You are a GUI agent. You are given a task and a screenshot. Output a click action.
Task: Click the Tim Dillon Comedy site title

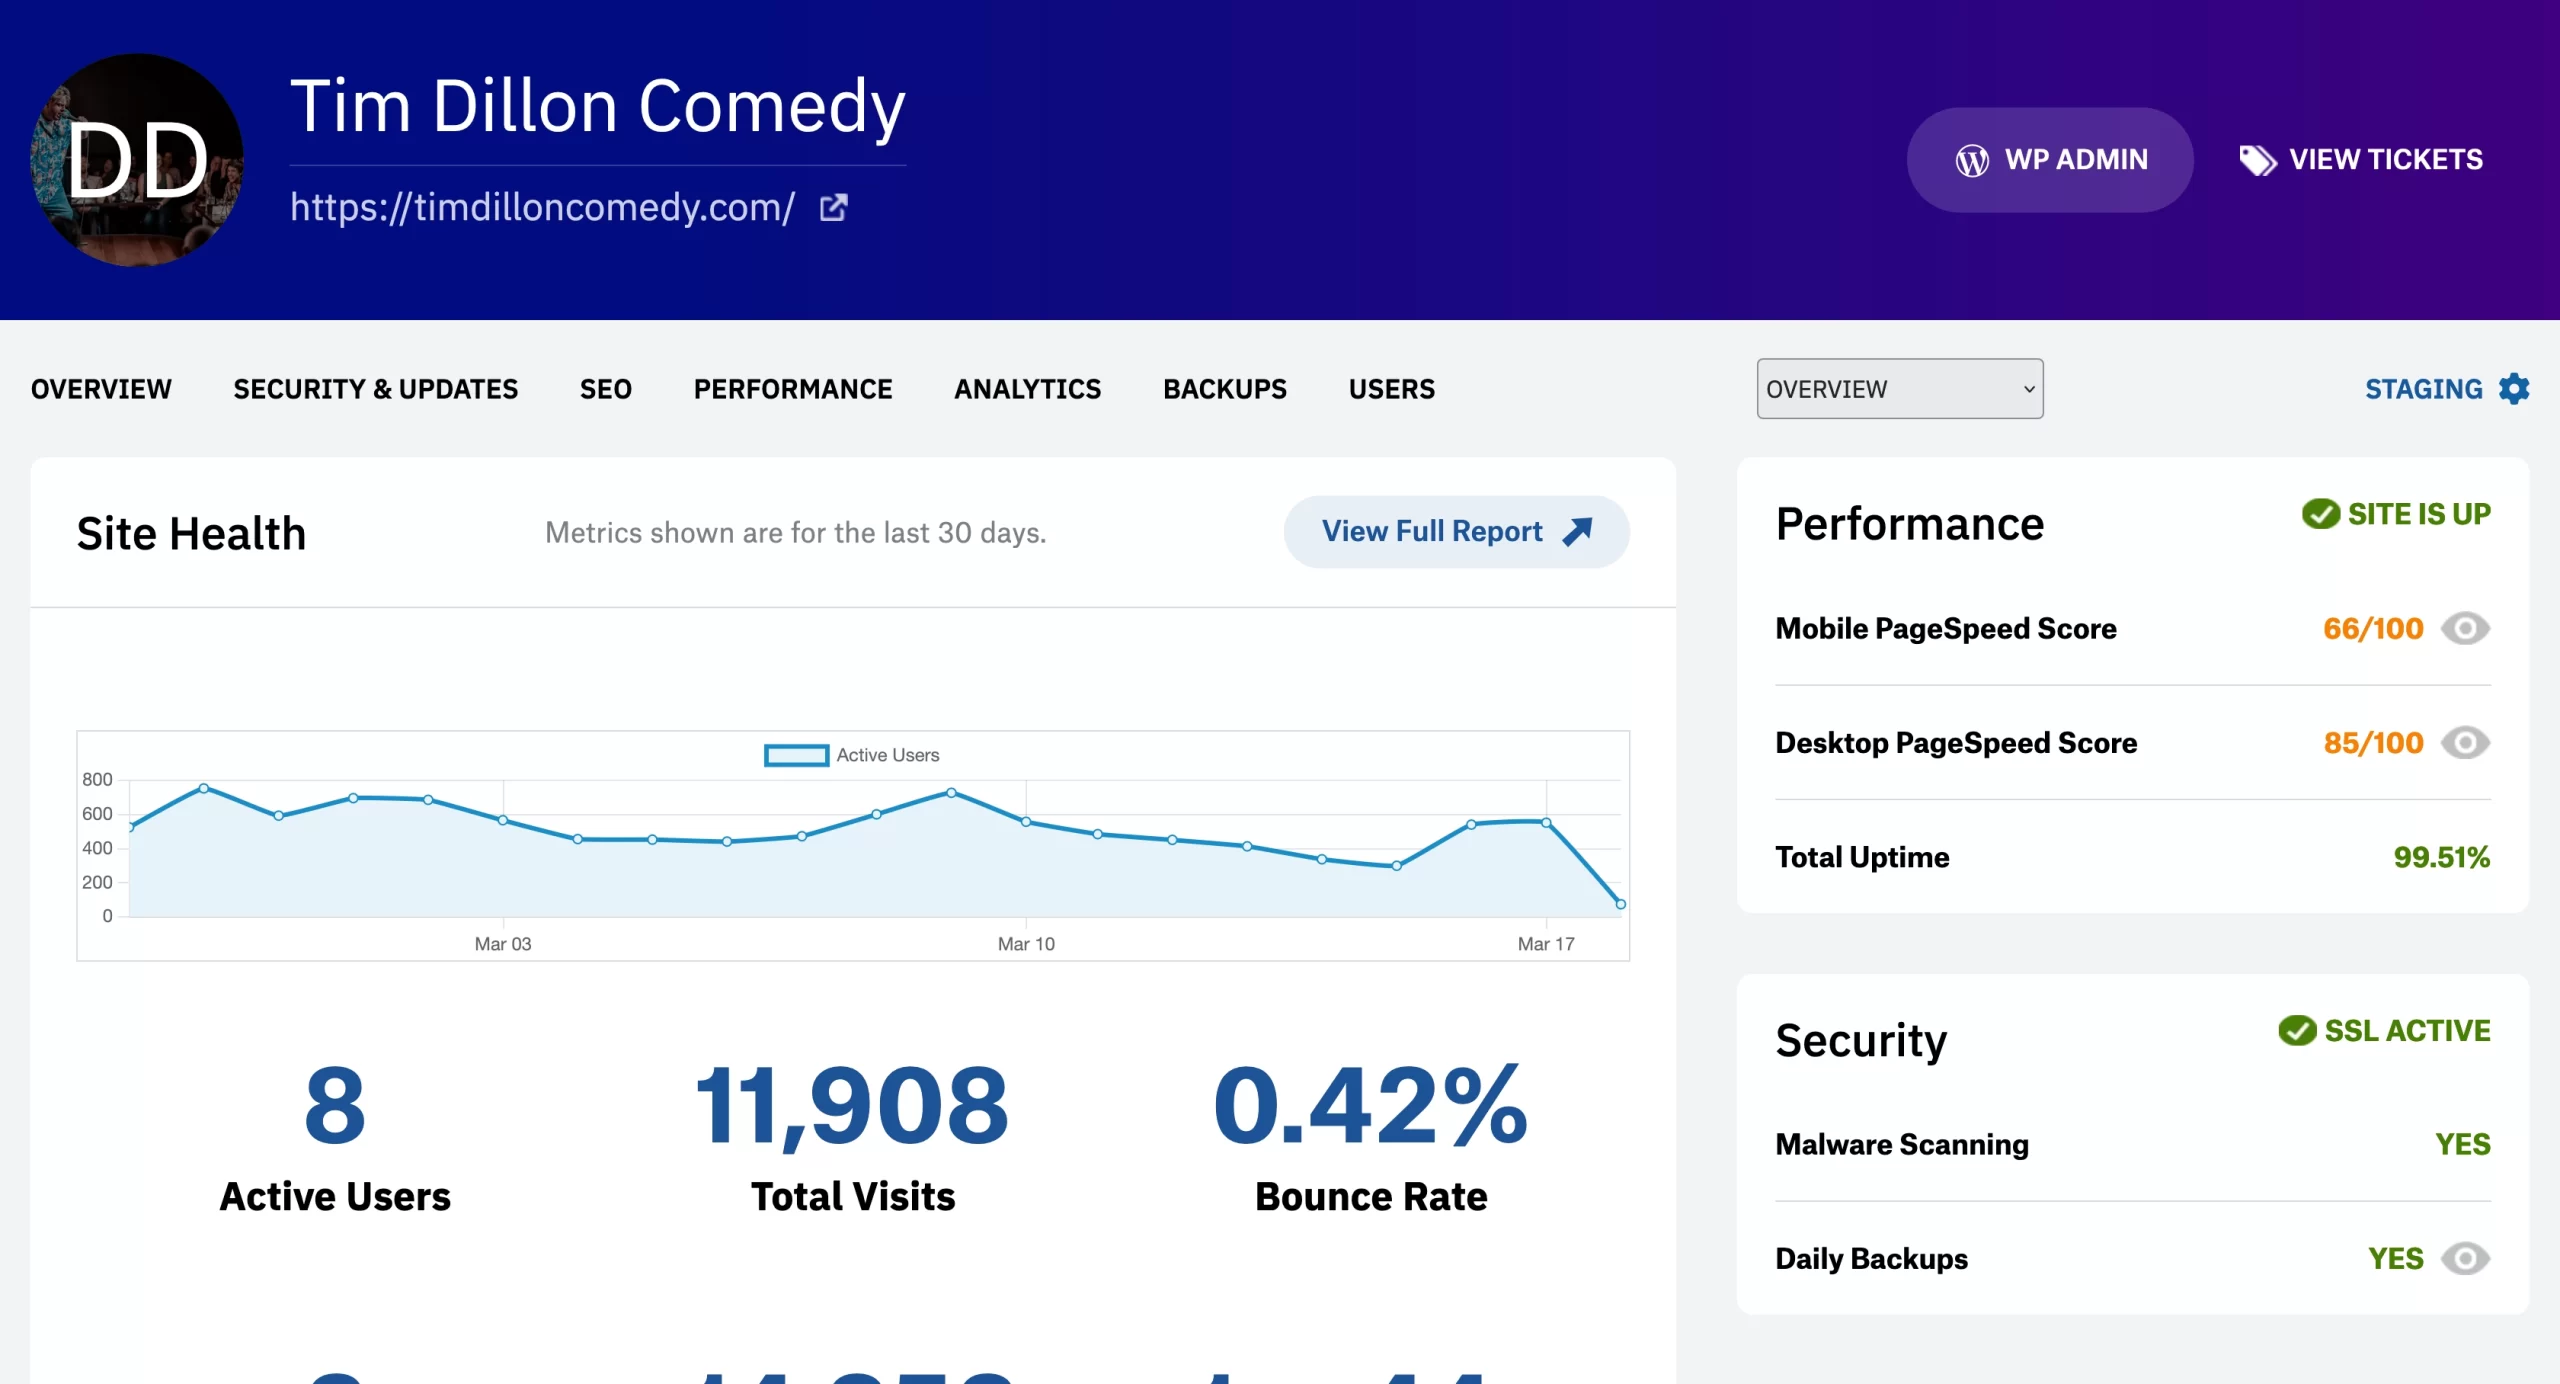pos(598,106)
